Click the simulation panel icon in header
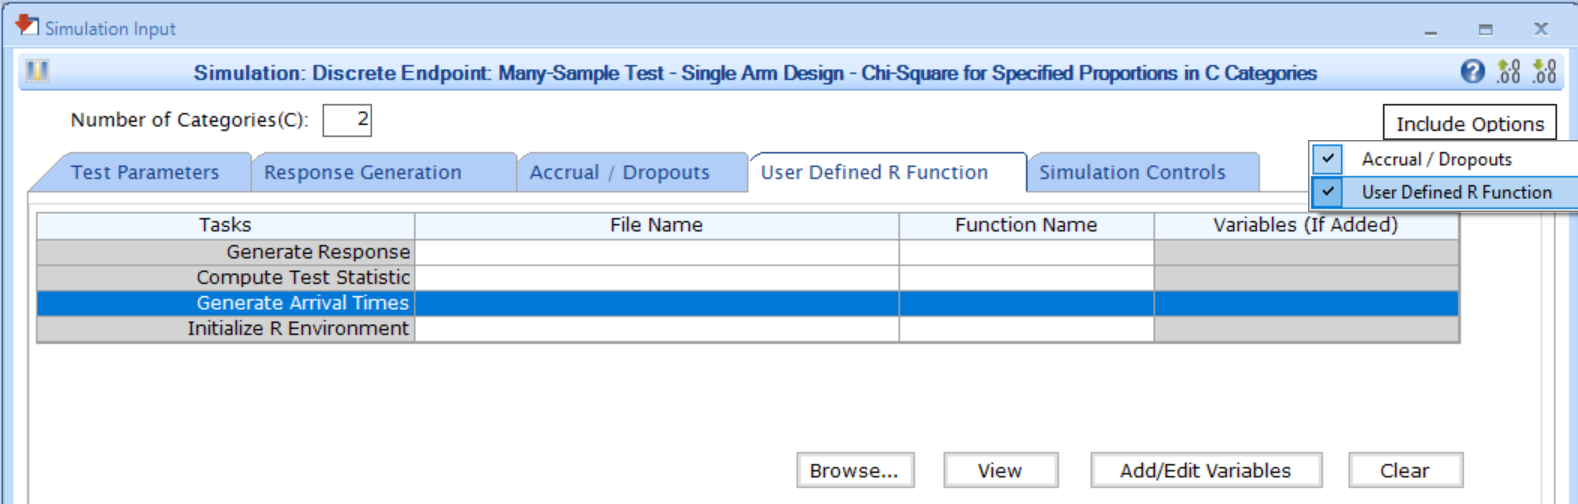The image size is (1578, 504). [x=38, y=71]
